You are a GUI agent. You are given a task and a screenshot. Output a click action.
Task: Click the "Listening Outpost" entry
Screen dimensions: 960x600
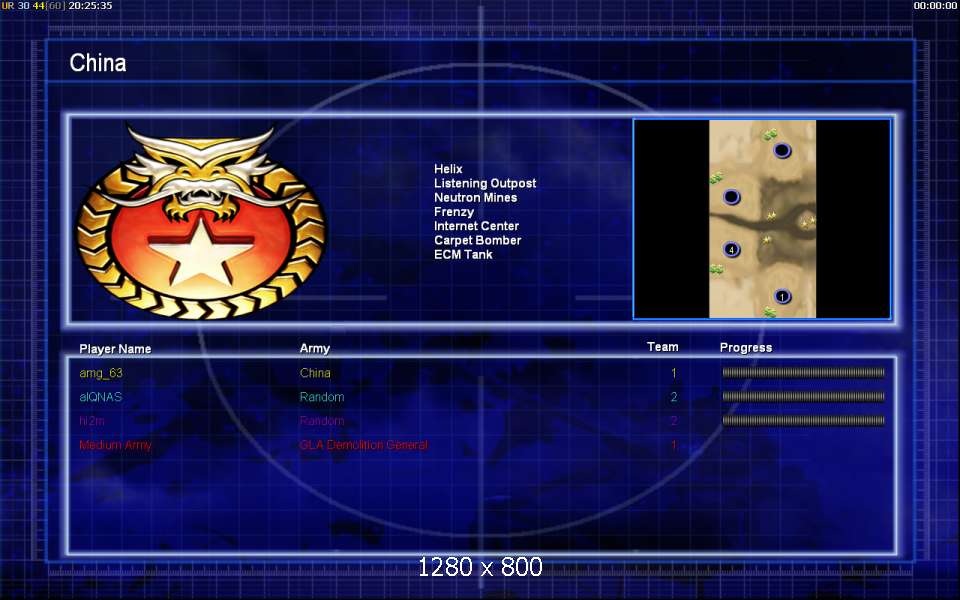point(485,183)
